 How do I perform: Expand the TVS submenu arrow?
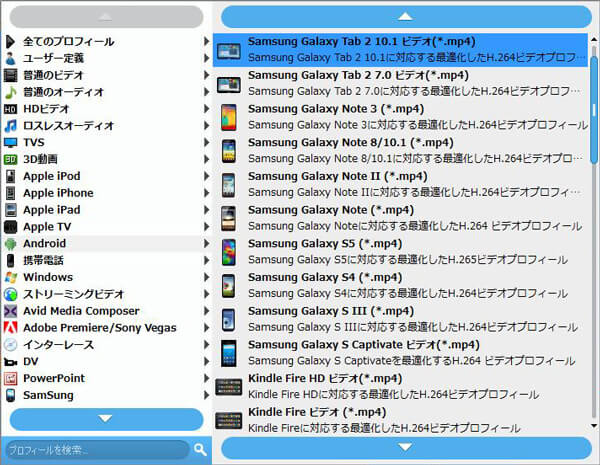click(x=206, y=143)
